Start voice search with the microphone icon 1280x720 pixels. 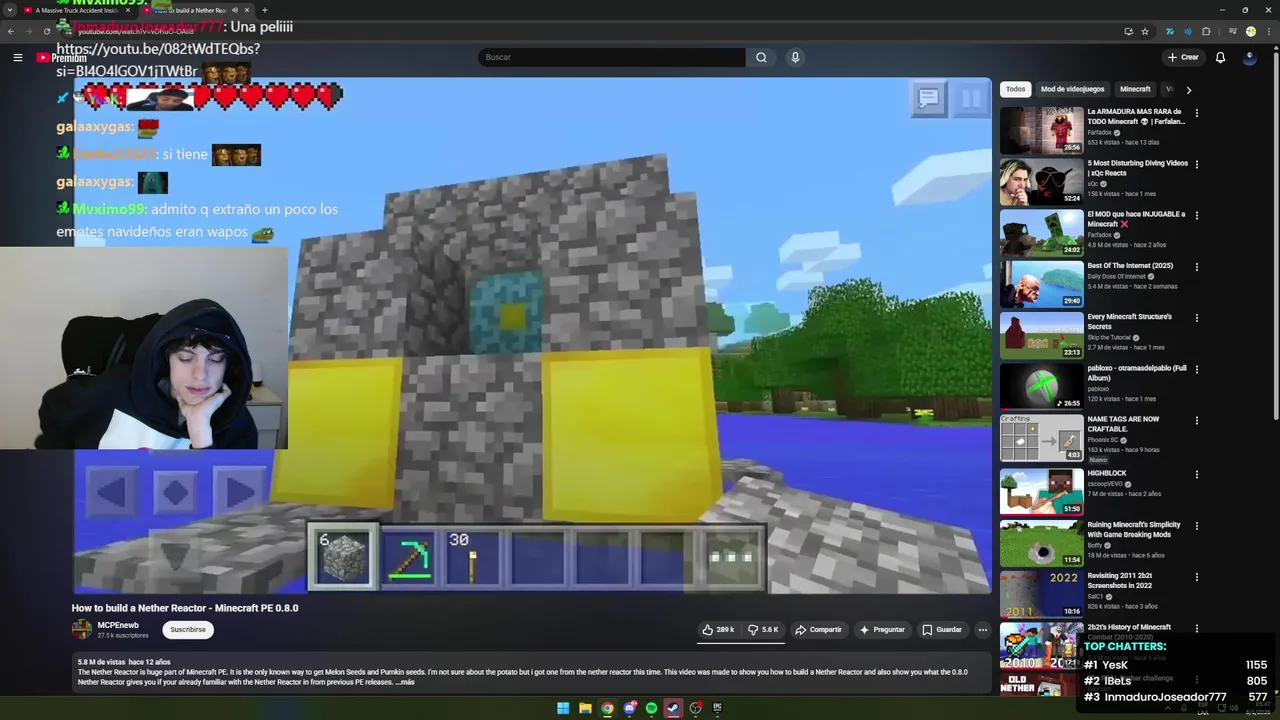(x=795, y=57)
